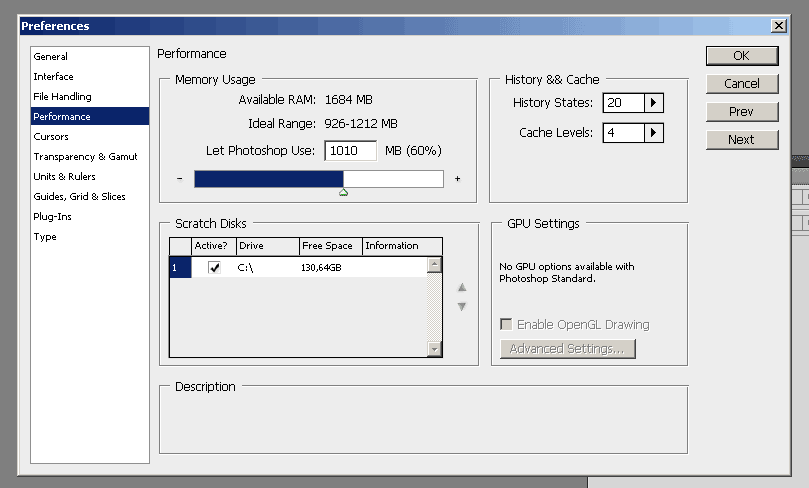Viewport: 809px width, 488px height.
Task: Toggle the C:\ scratch disk active checkbox
Action: click(x=214, y=268)
